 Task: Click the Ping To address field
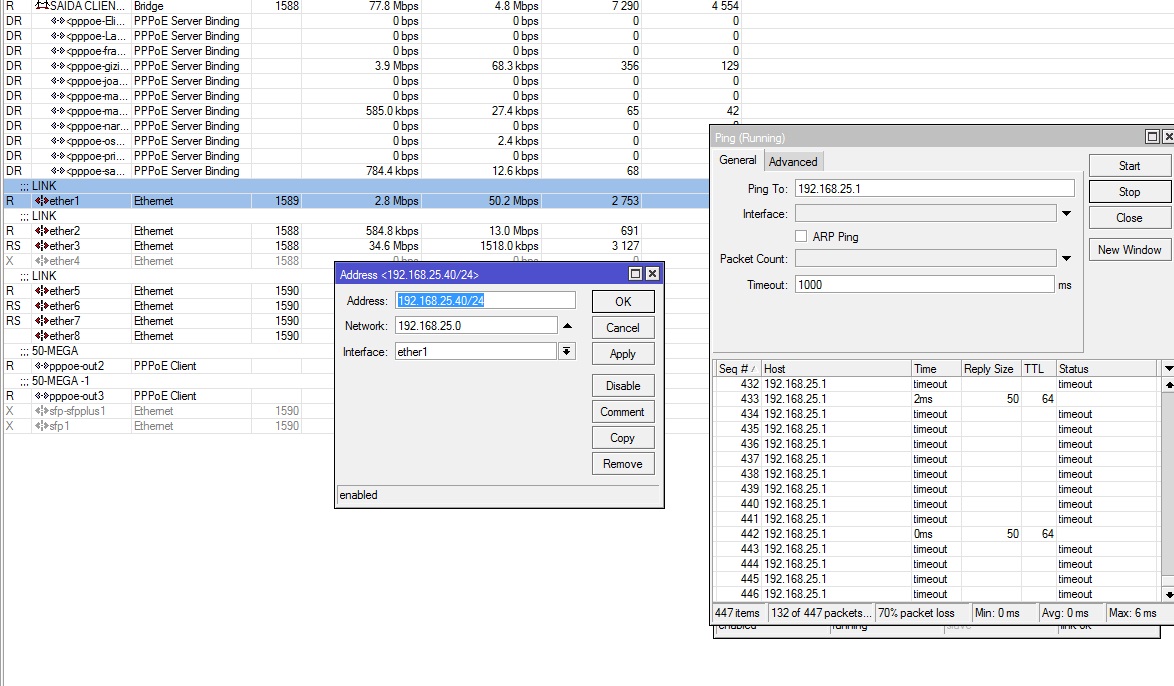pos(934,189)
